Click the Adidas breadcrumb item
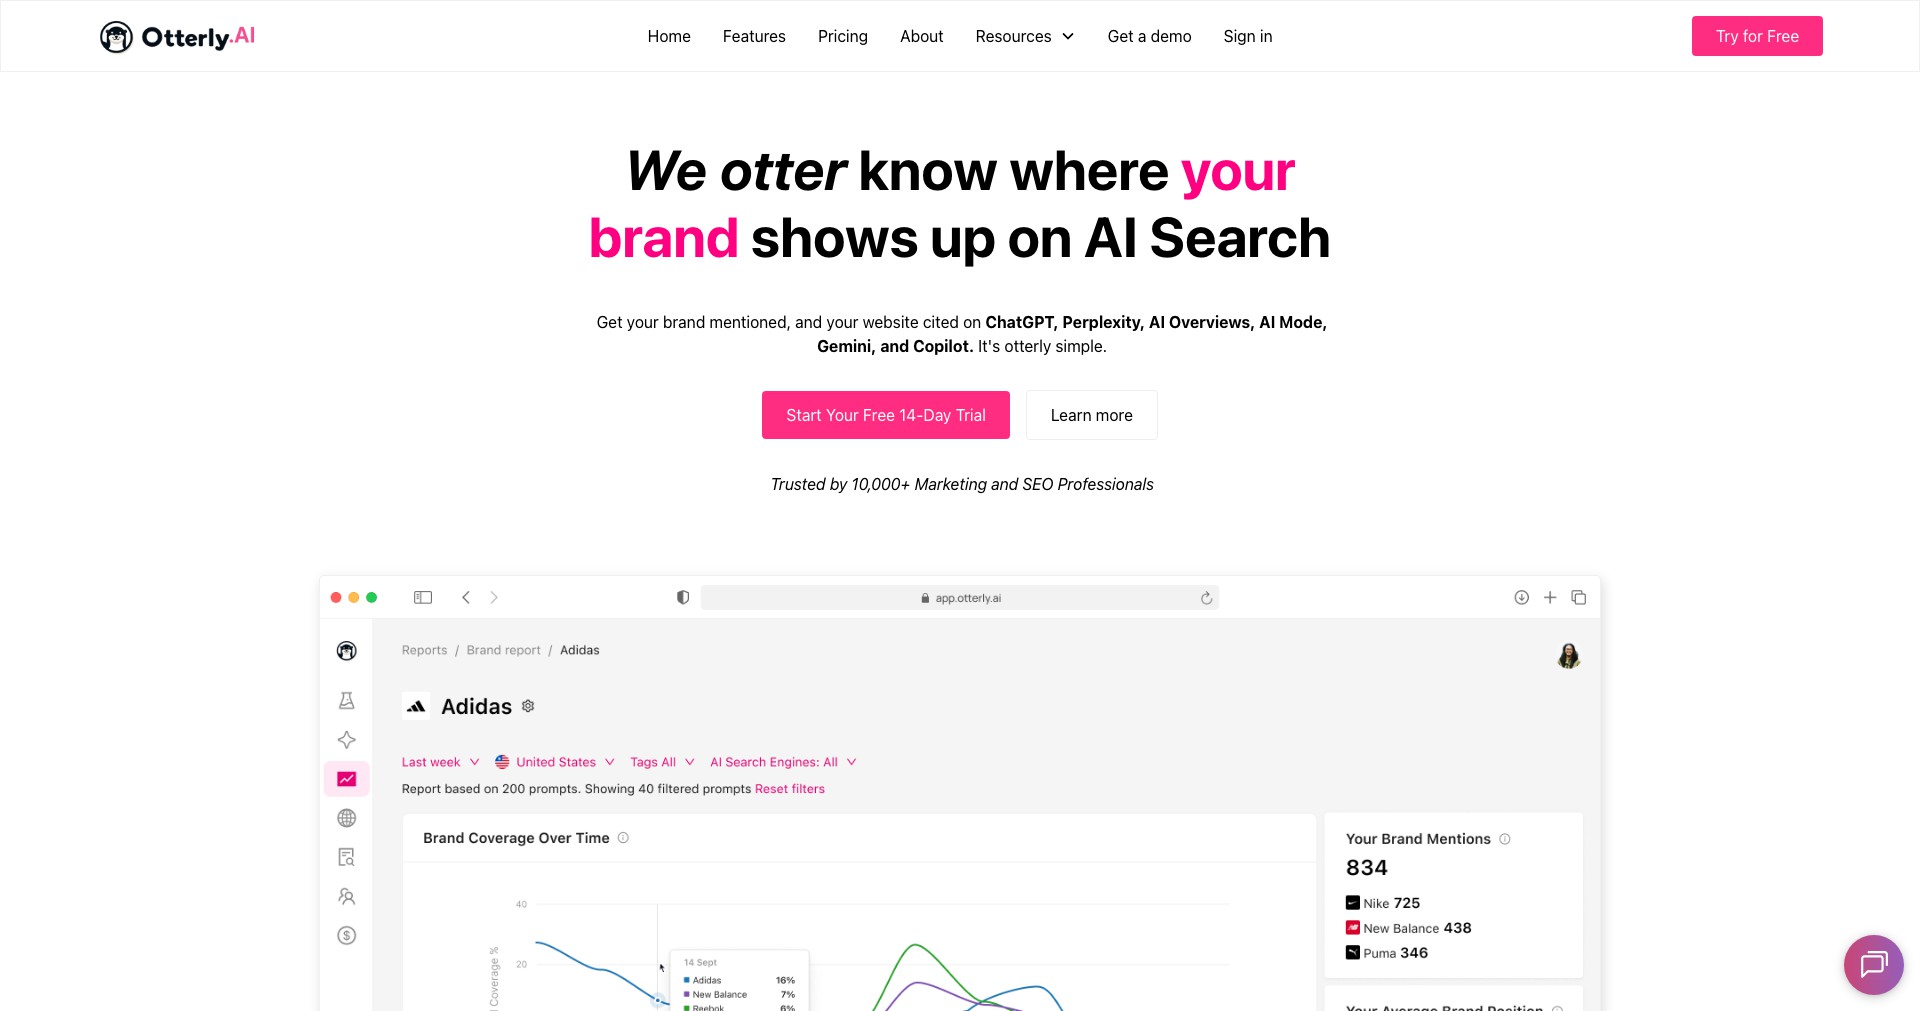 point(580,650)
